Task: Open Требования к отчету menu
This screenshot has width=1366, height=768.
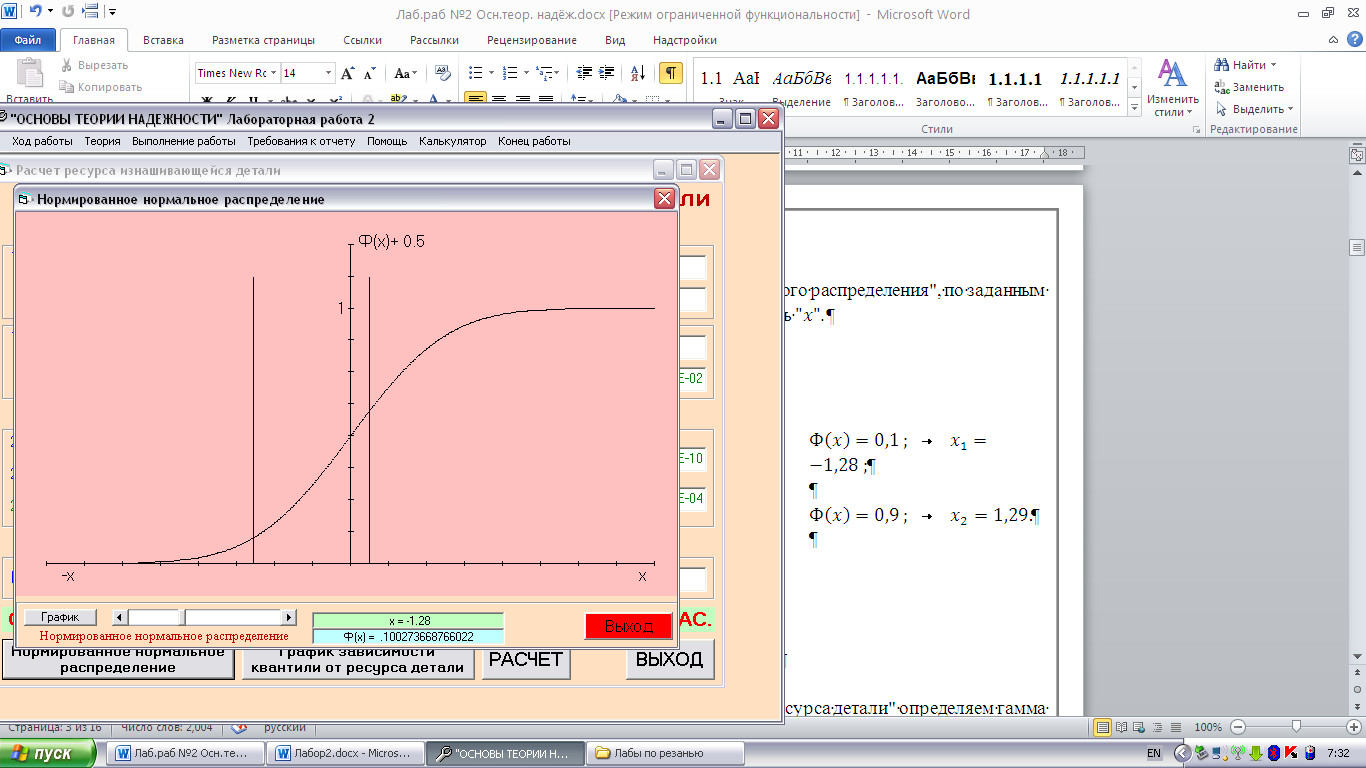Action: [x=301, y=142]
